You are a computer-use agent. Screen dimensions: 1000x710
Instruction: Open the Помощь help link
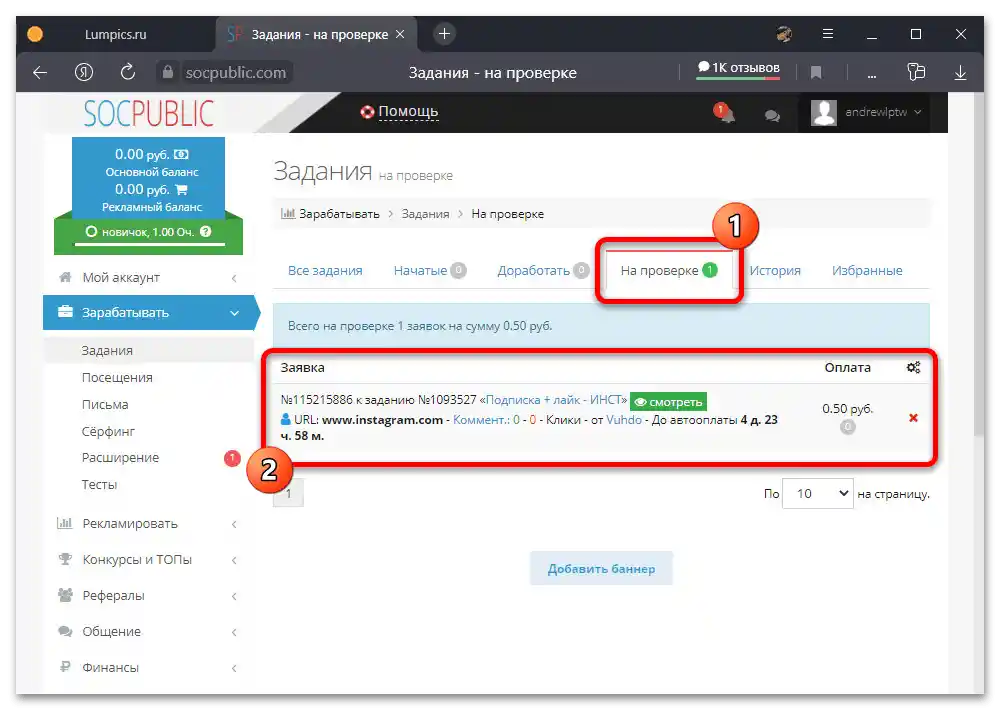pos(399,112)
